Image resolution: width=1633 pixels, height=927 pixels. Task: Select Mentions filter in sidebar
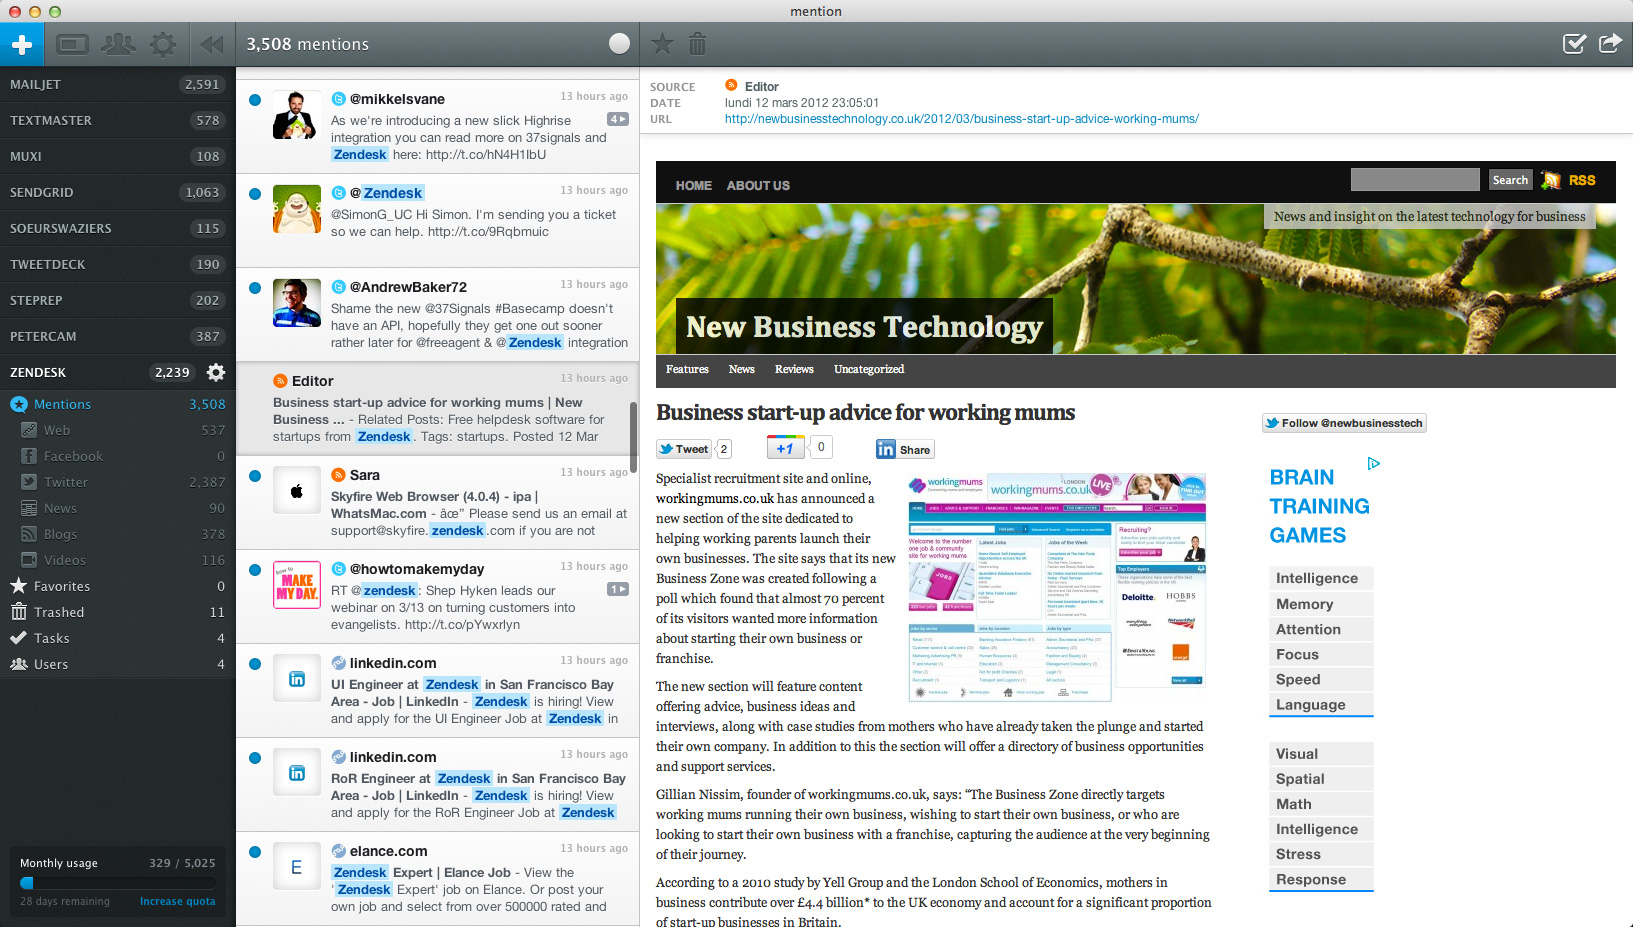pyautogui.click(x=117, y=404)
